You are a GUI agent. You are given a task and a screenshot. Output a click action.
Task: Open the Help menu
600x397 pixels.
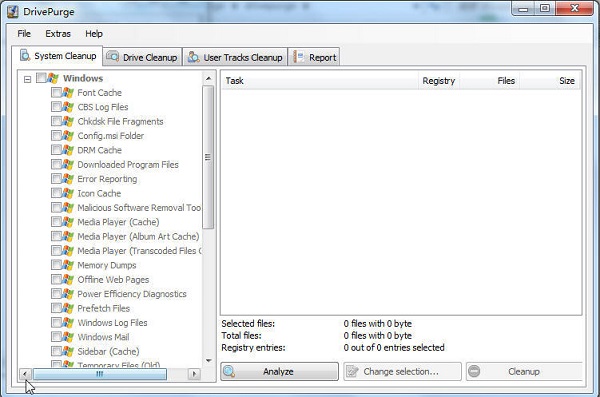pyautogui.click(x=94, y=34)
